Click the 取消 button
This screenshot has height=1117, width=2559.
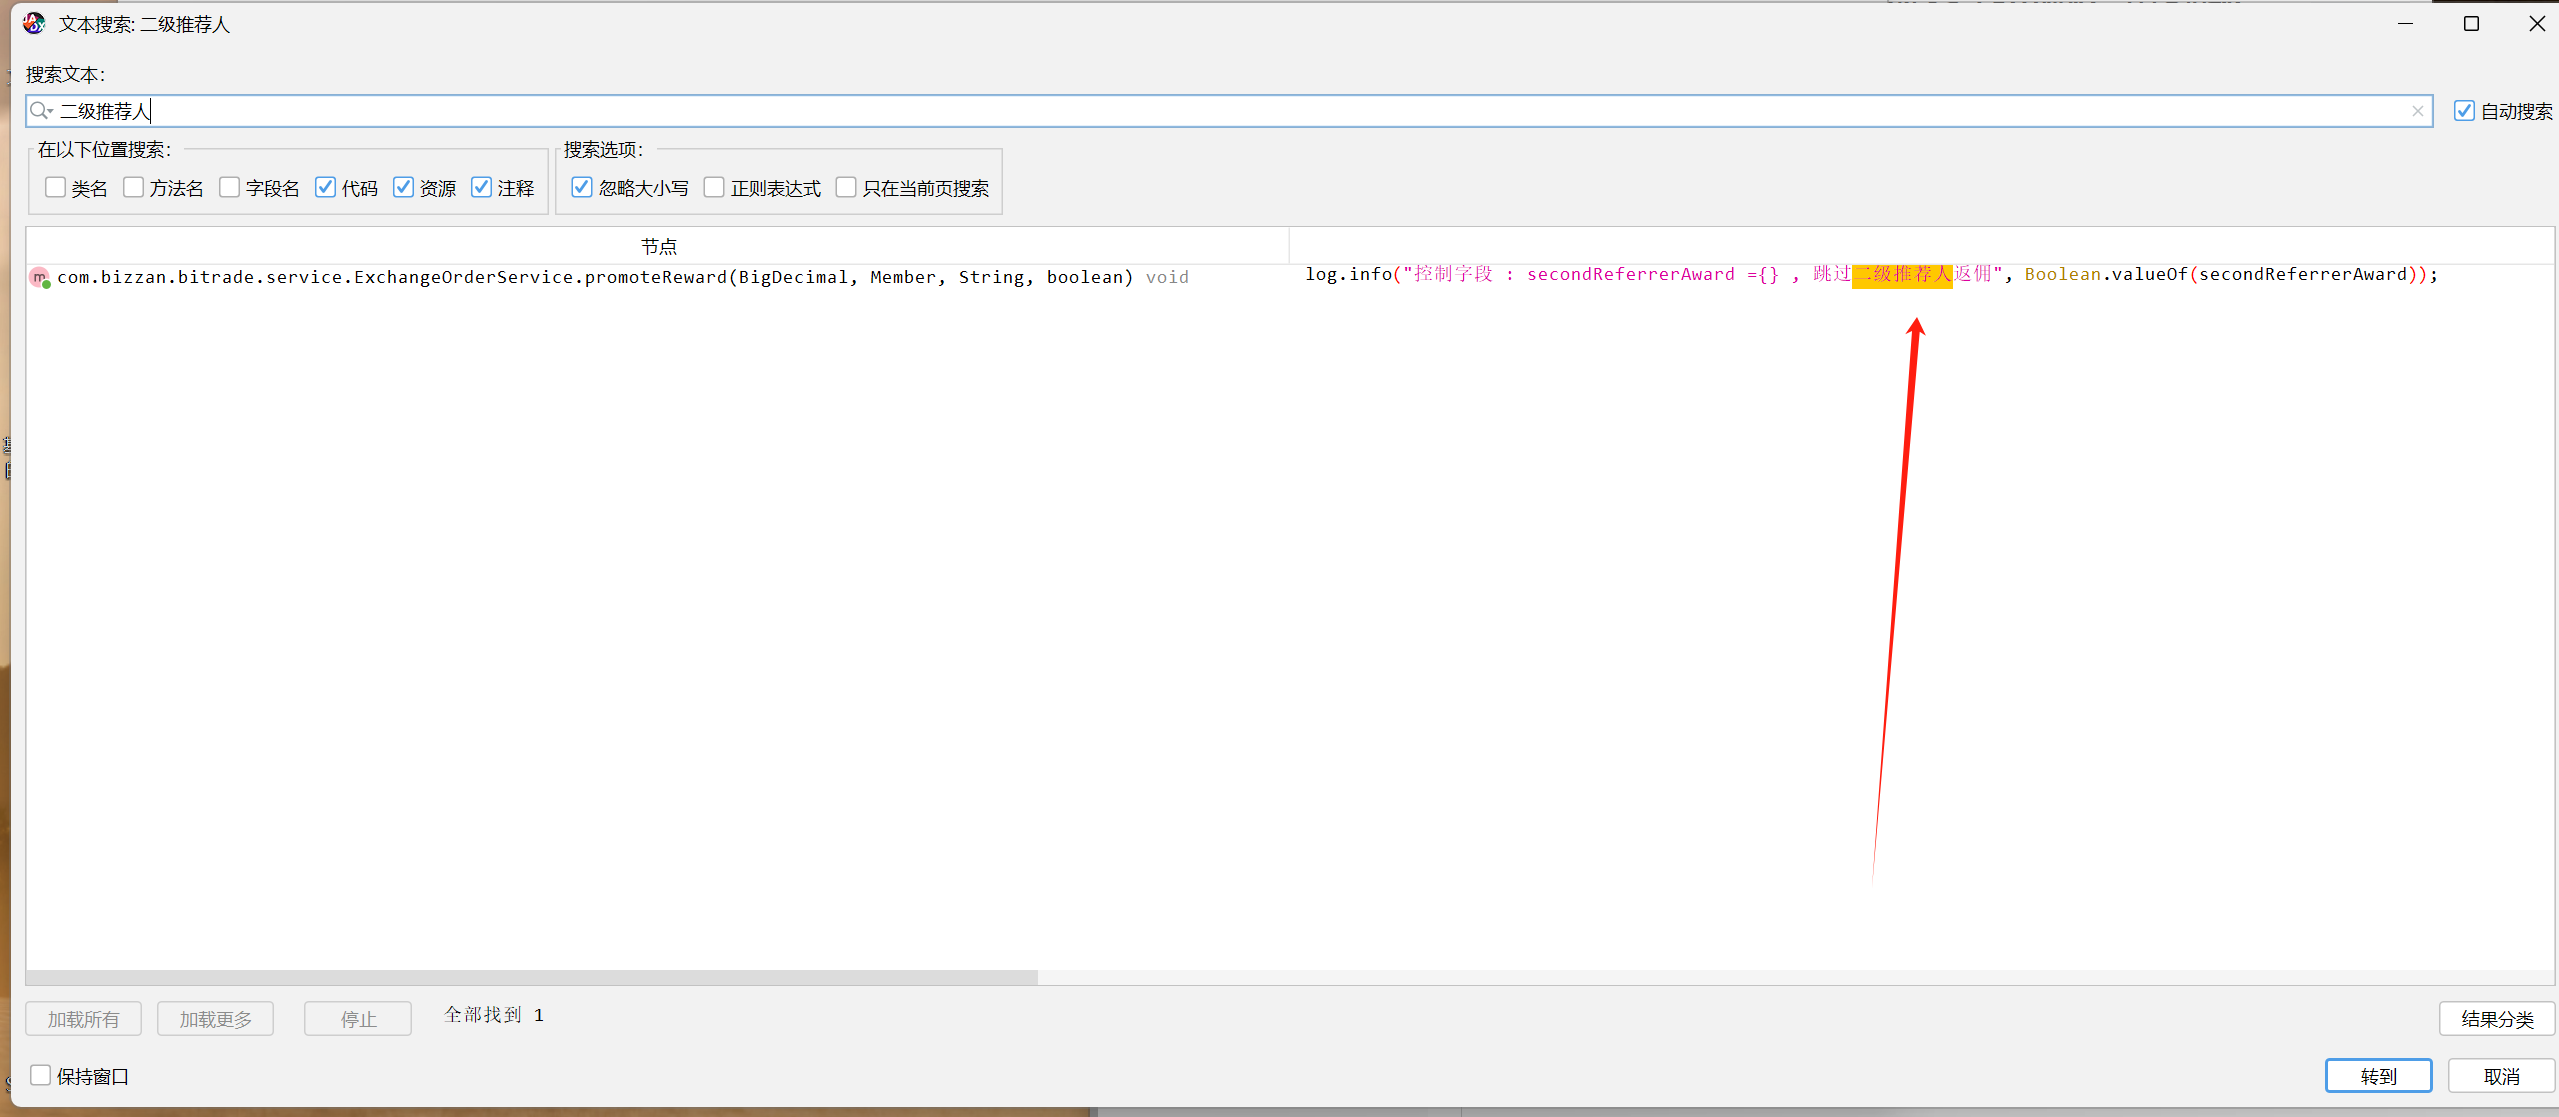click(x=2501, y=1075)
